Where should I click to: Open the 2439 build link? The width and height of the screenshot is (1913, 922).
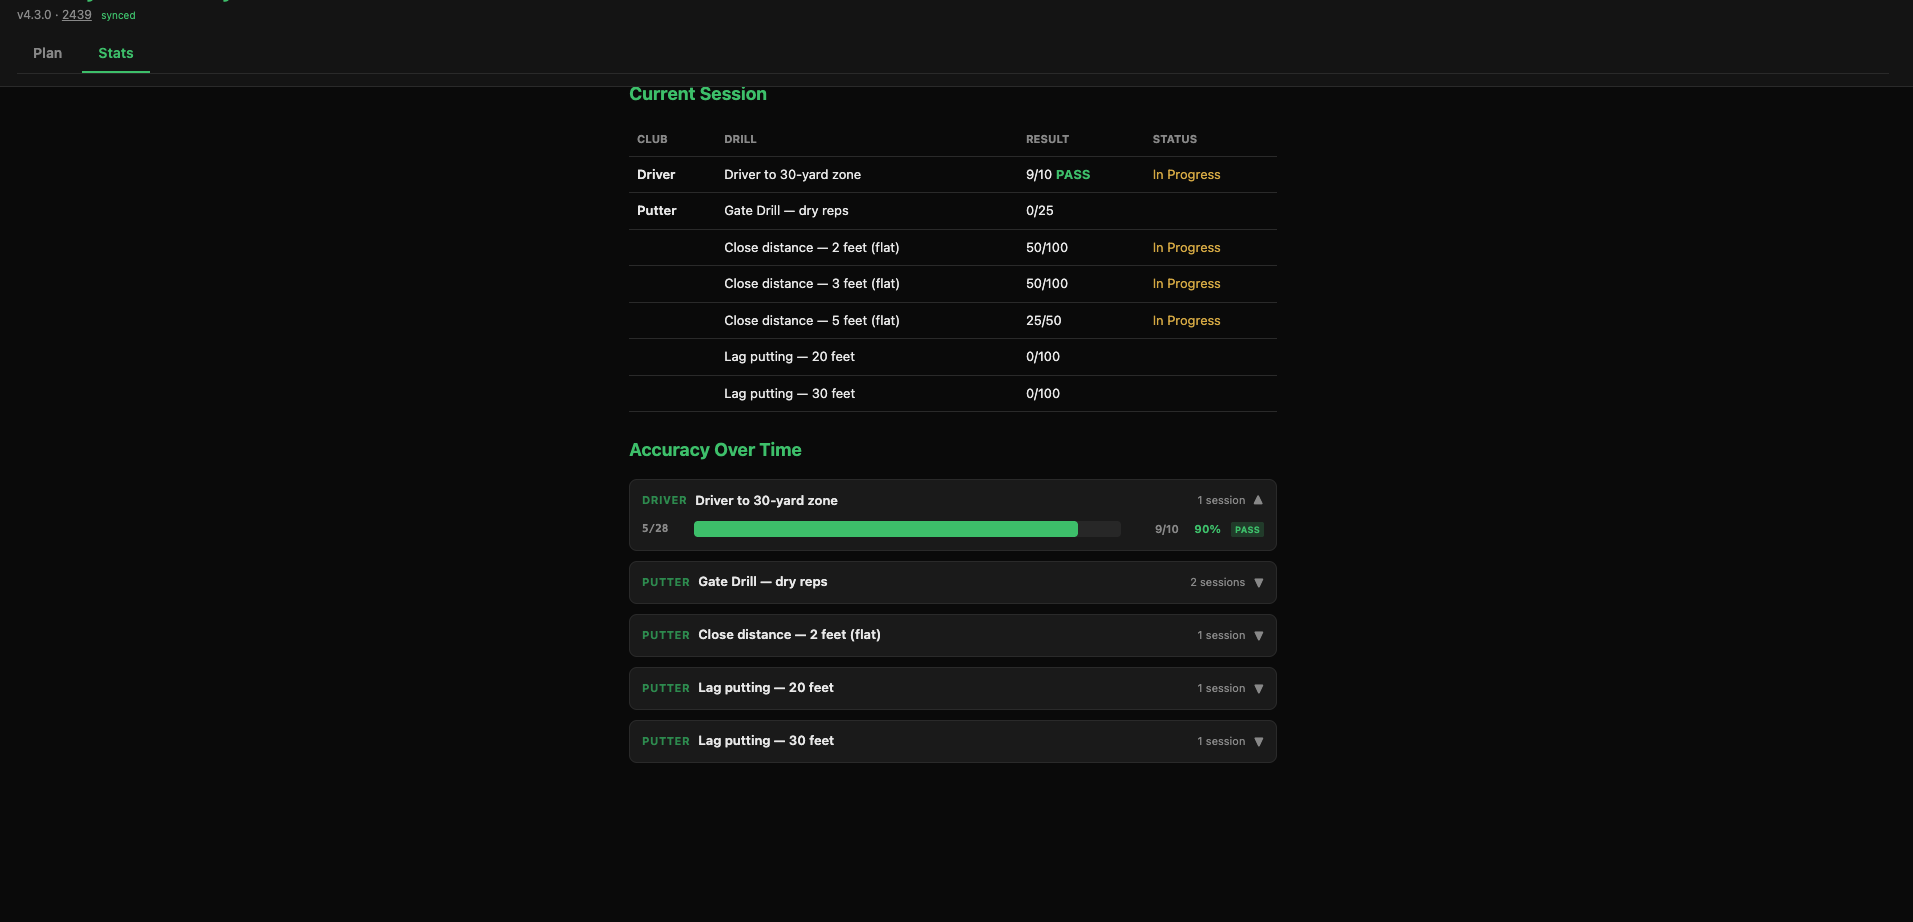(x=77, y=15)
